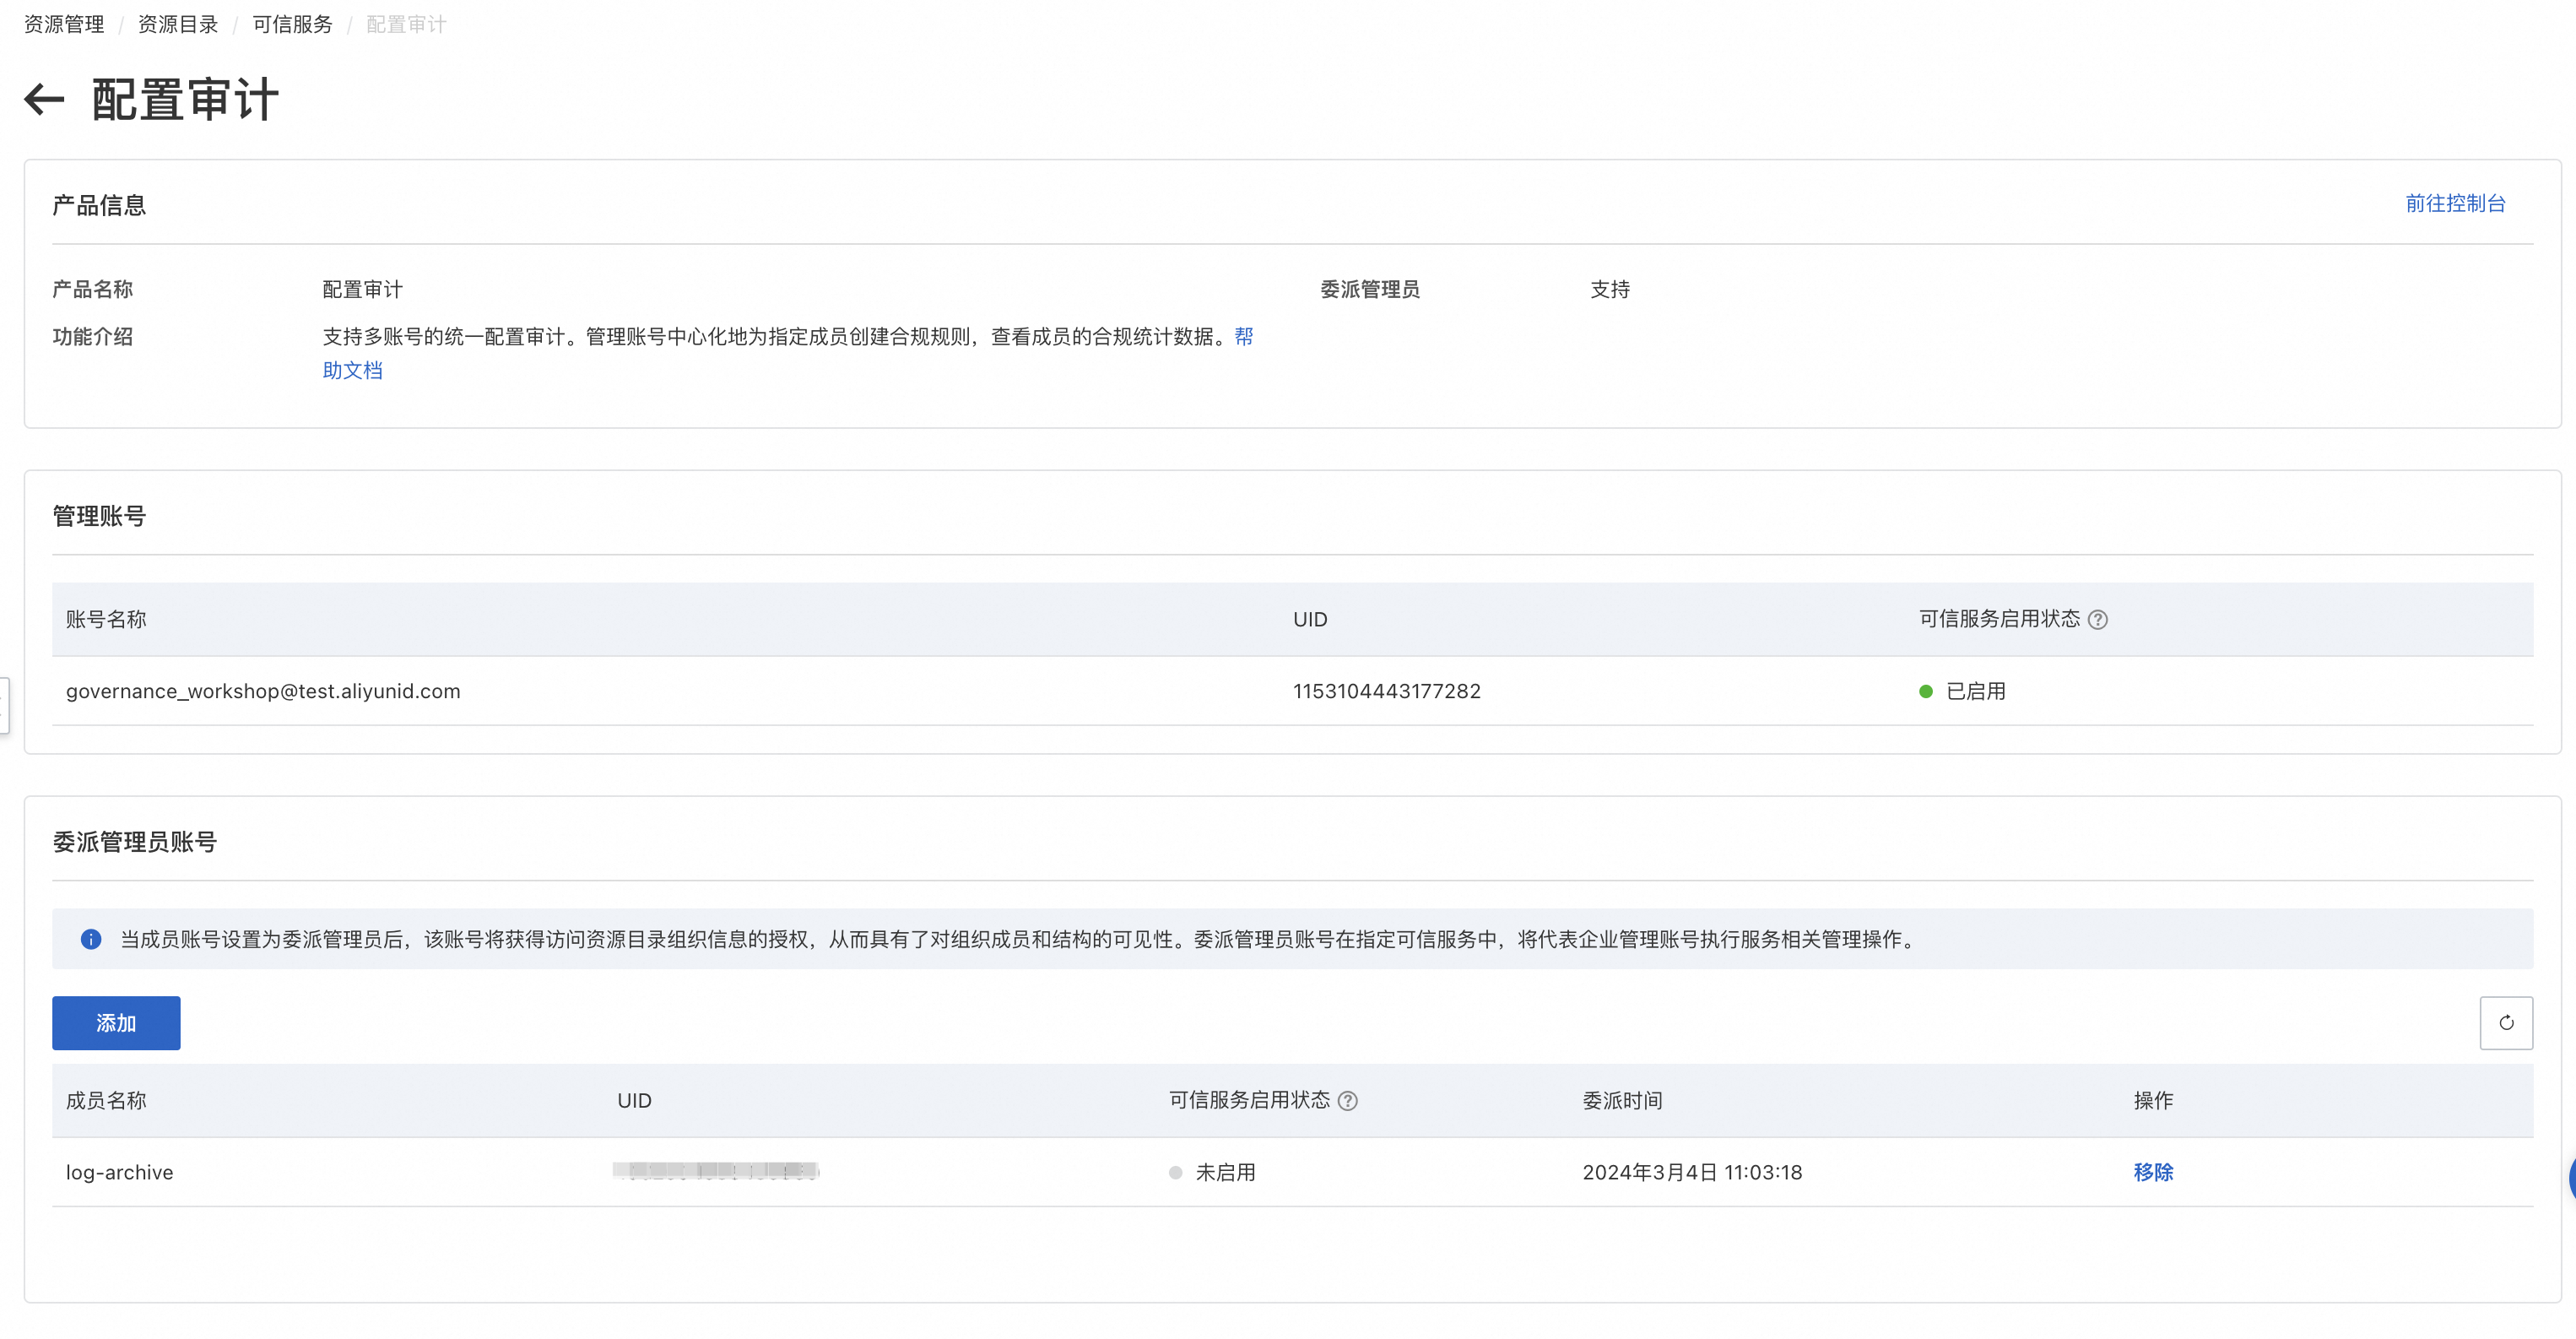Click the green 已启用 status dot
The height and width of the screenshot is (1339, 2576).
pos(1925,691)
